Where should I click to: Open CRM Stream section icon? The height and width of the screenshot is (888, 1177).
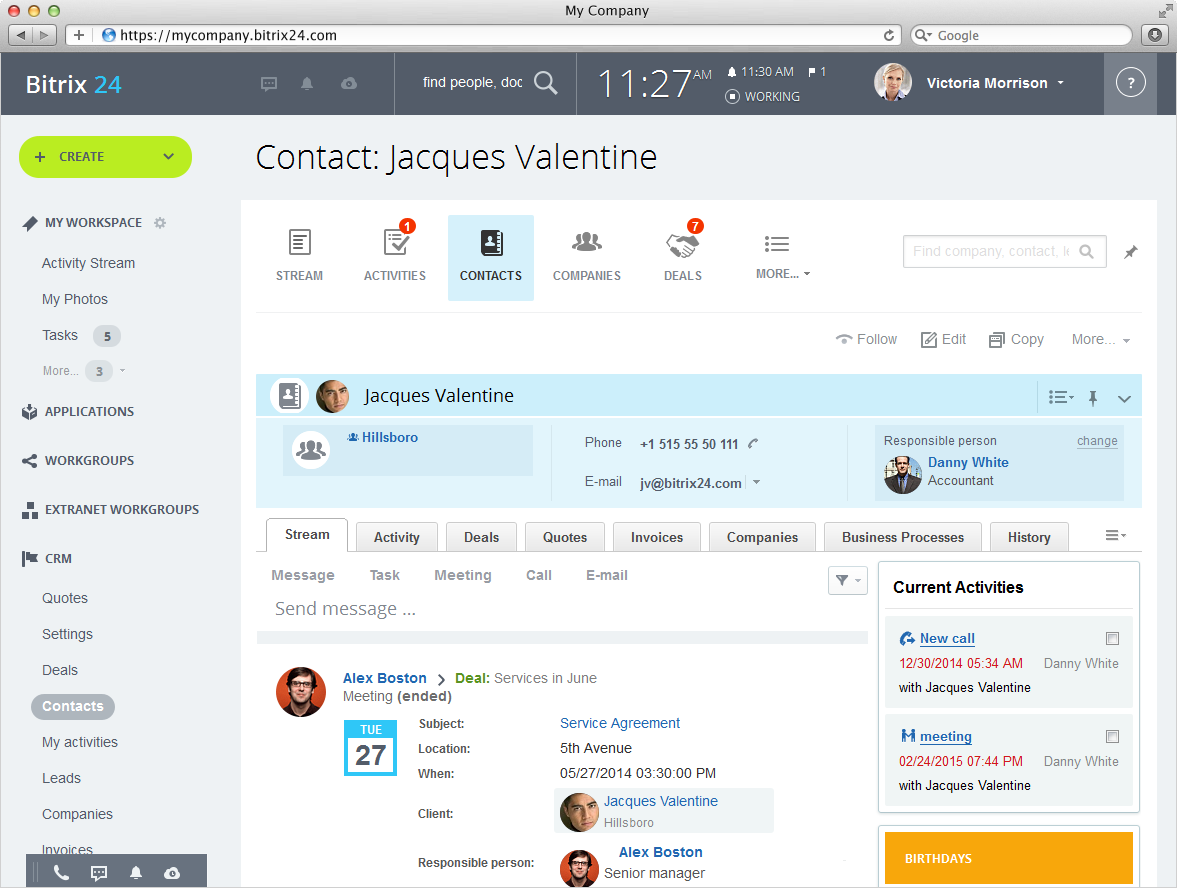point(300,242)
